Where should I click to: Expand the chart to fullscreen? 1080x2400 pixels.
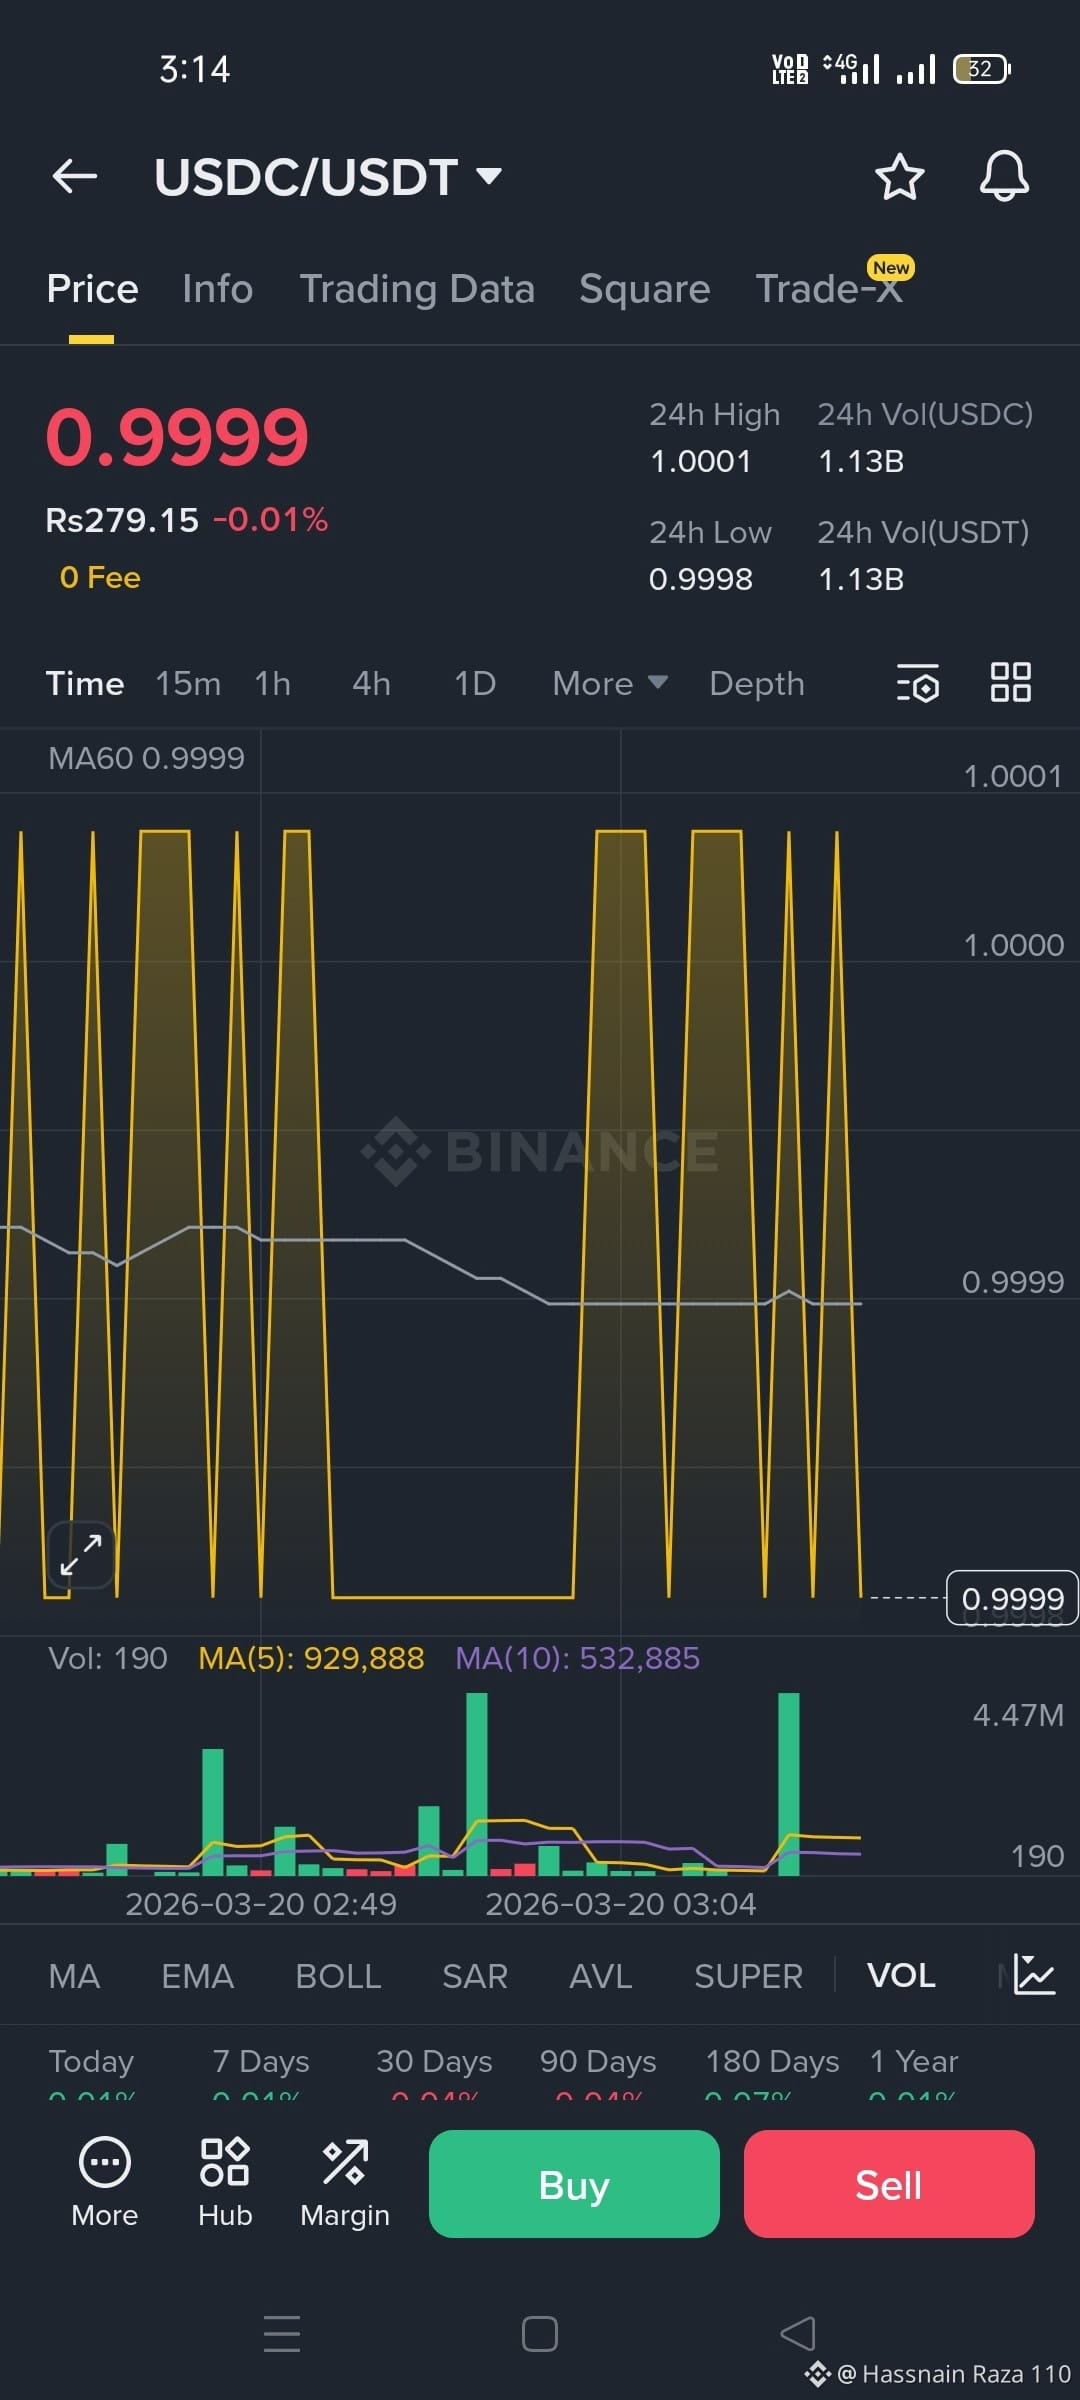tap(81, 1555)
